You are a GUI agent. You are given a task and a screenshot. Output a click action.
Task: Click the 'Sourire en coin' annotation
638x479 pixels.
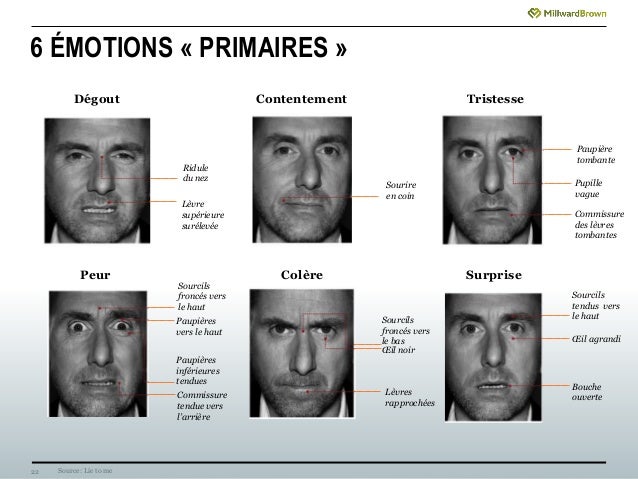pos(401,190)
